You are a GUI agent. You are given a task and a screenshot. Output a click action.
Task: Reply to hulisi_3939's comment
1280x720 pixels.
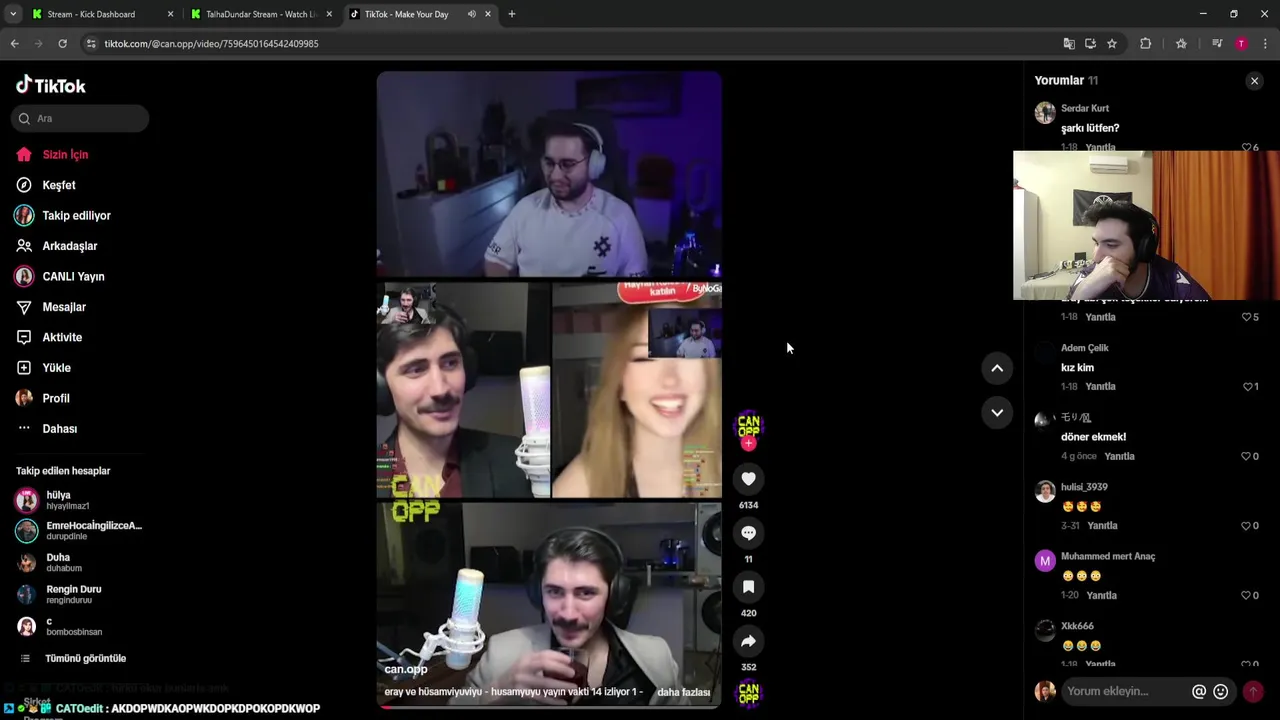(1102, 526)
